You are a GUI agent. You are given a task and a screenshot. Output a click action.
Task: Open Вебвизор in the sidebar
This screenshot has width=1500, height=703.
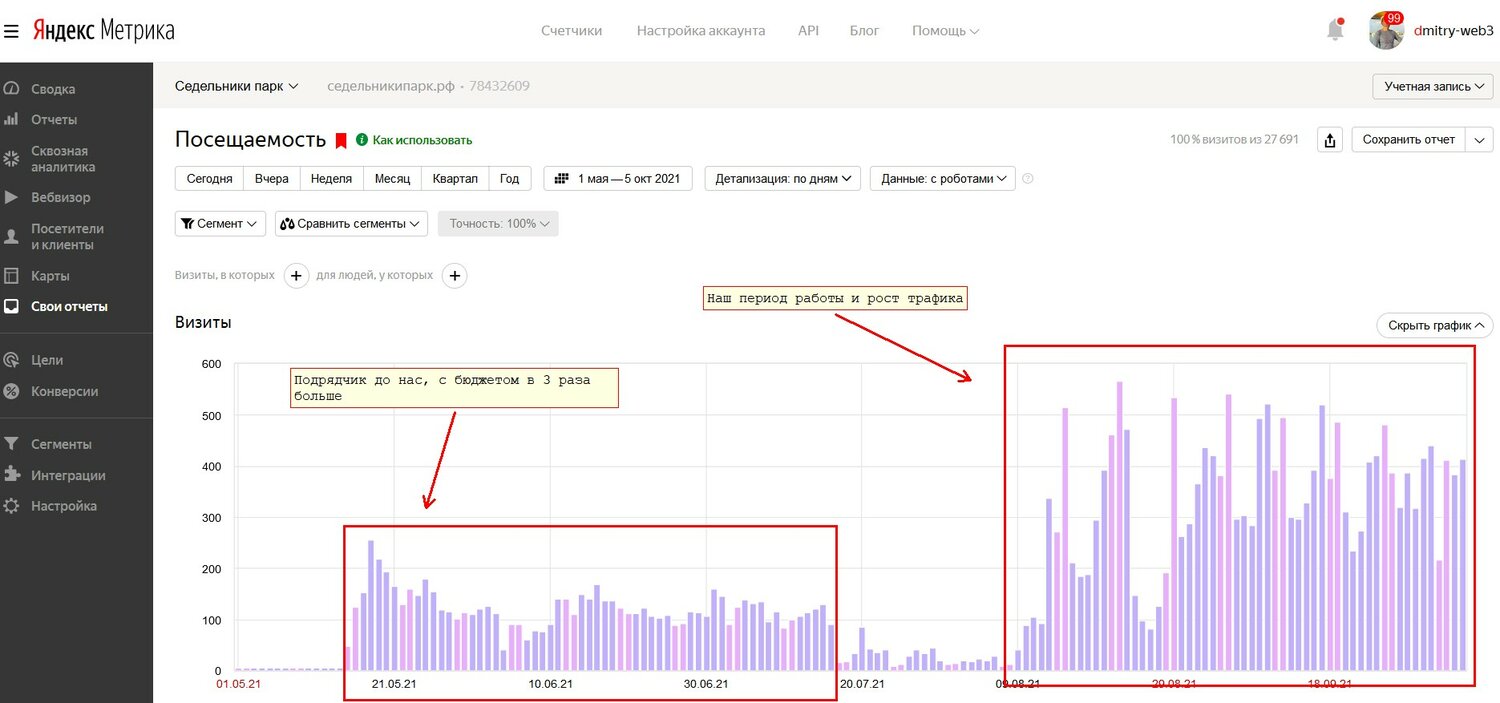tap(60, 197)
